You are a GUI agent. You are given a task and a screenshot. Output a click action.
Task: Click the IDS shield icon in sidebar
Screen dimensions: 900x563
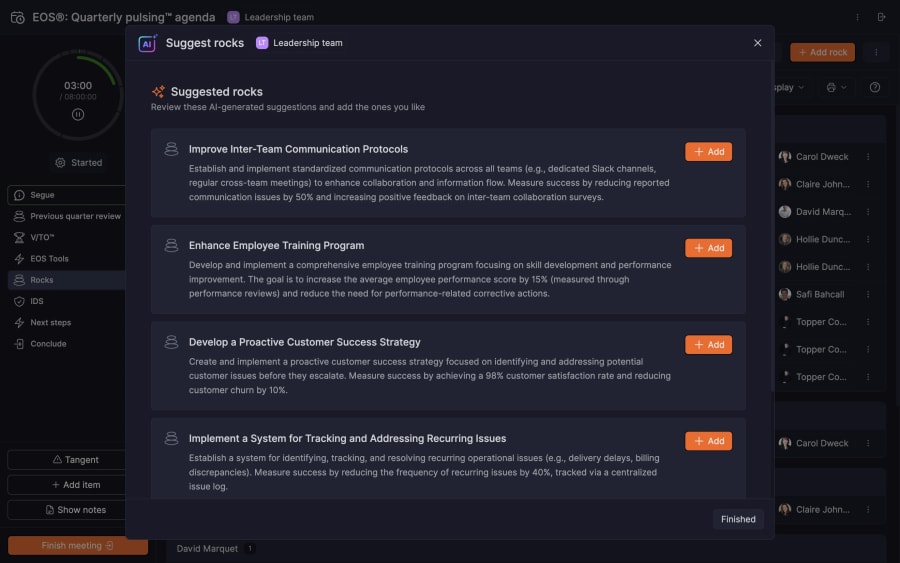point(19,301)
